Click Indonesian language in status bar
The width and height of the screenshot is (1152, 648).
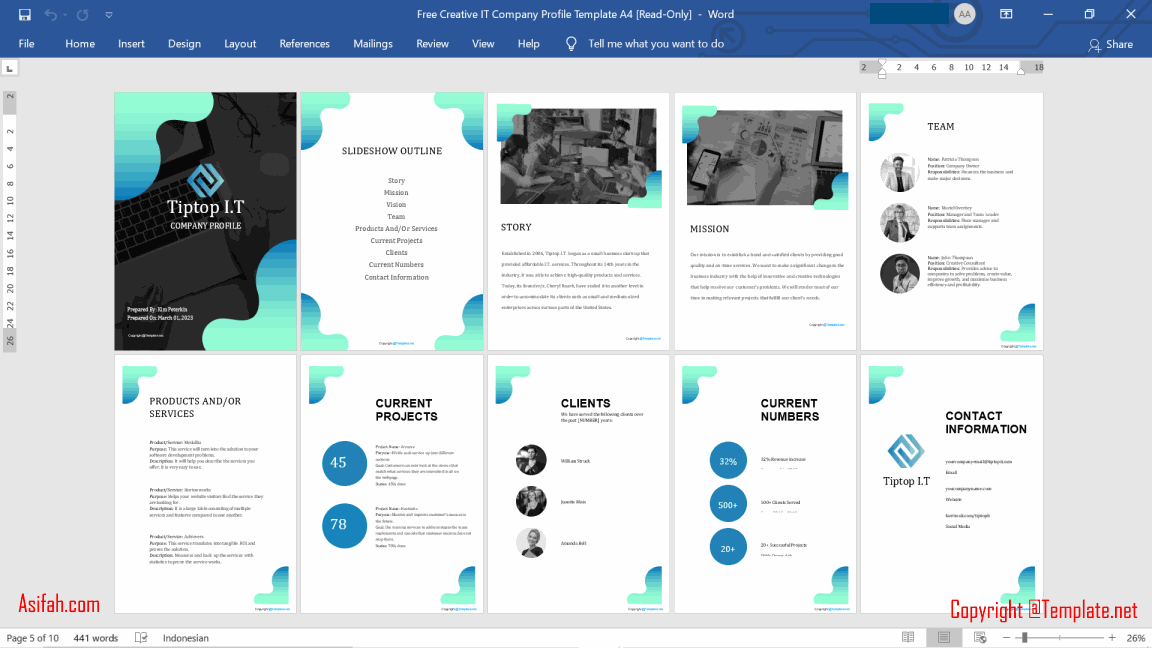185,638
